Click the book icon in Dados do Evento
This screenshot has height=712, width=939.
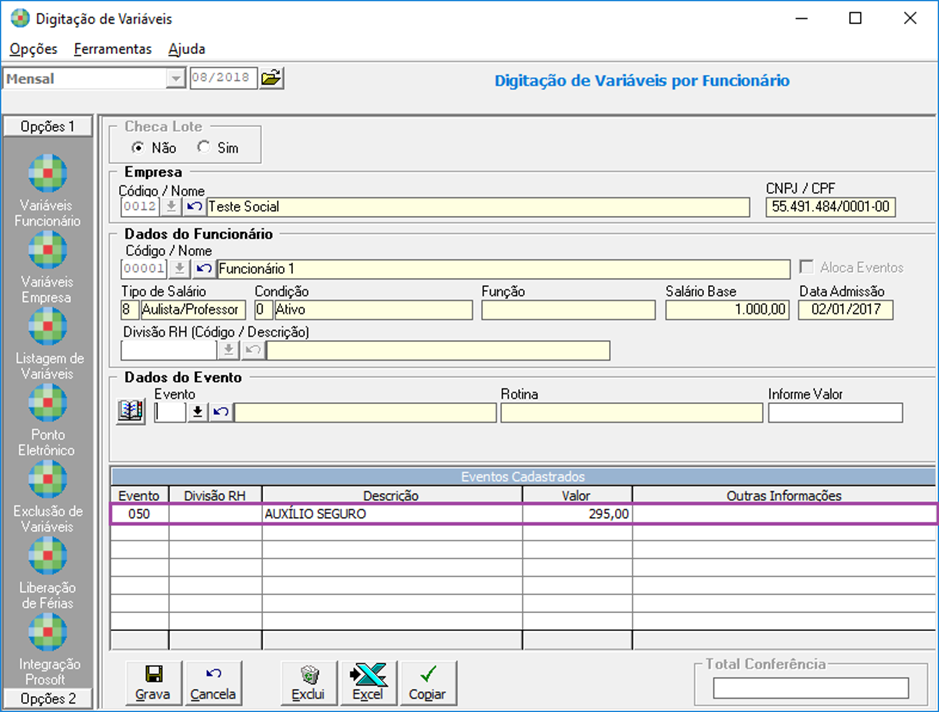point(131,411)
